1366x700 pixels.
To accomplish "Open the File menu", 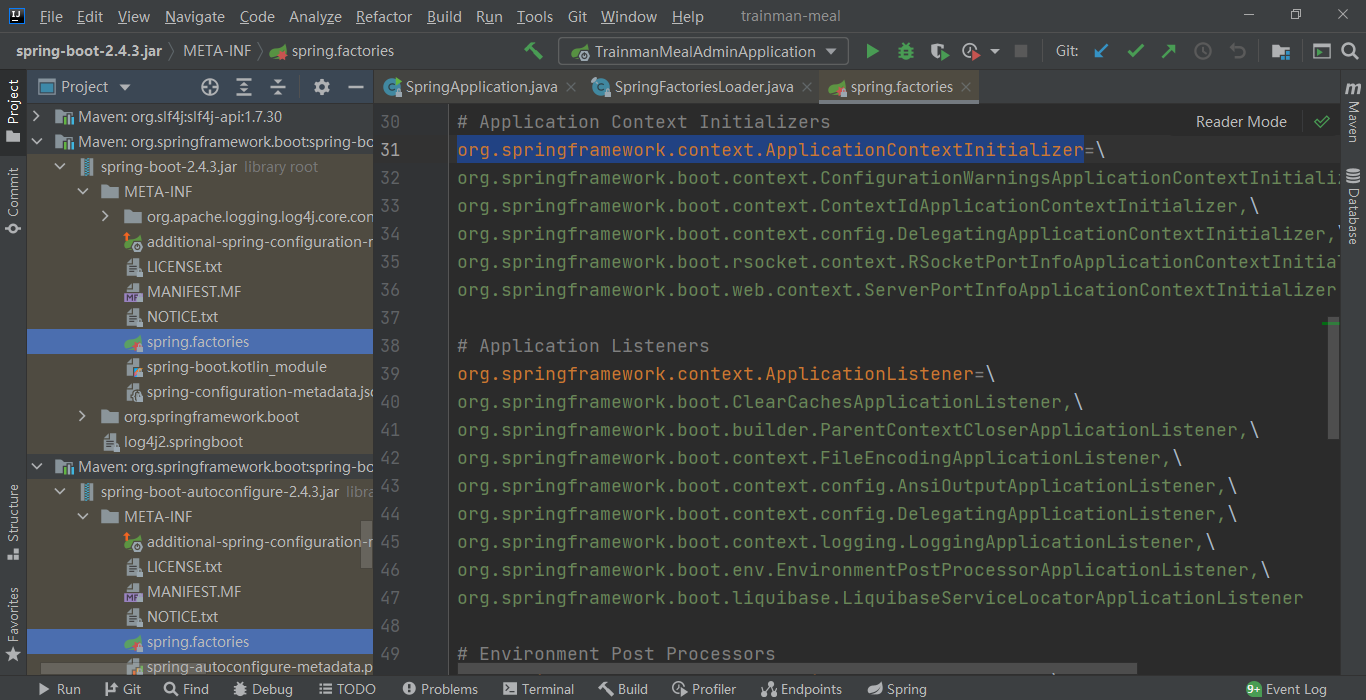I will pos(51,17).
